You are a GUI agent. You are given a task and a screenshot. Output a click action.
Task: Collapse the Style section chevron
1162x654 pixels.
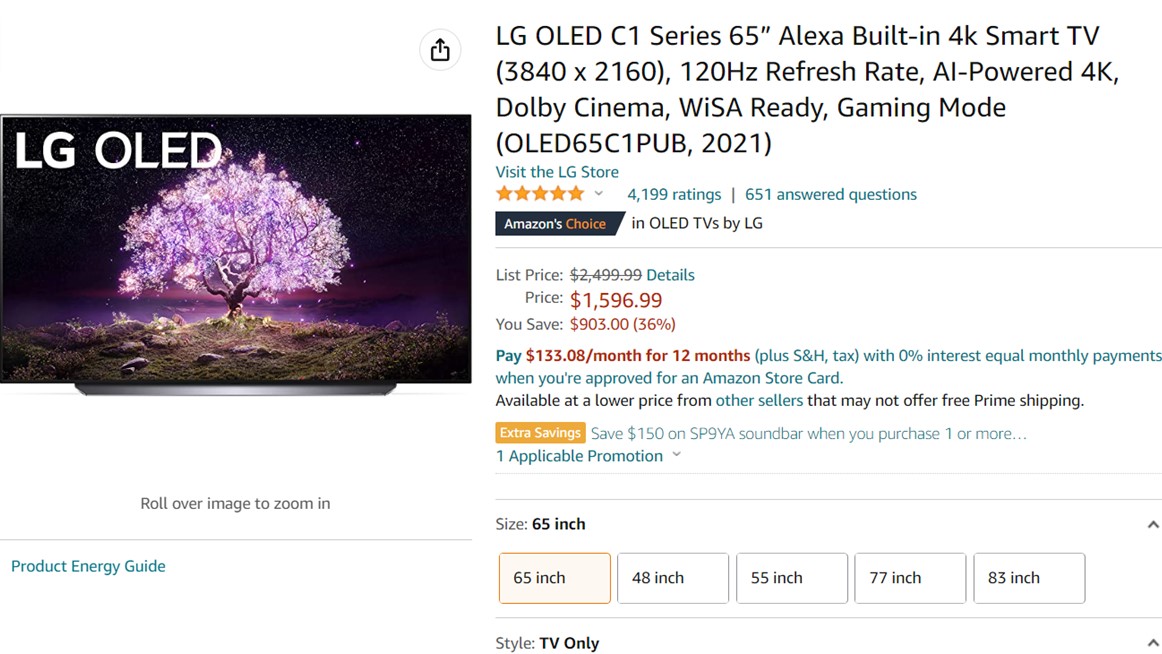(1152, 643)
